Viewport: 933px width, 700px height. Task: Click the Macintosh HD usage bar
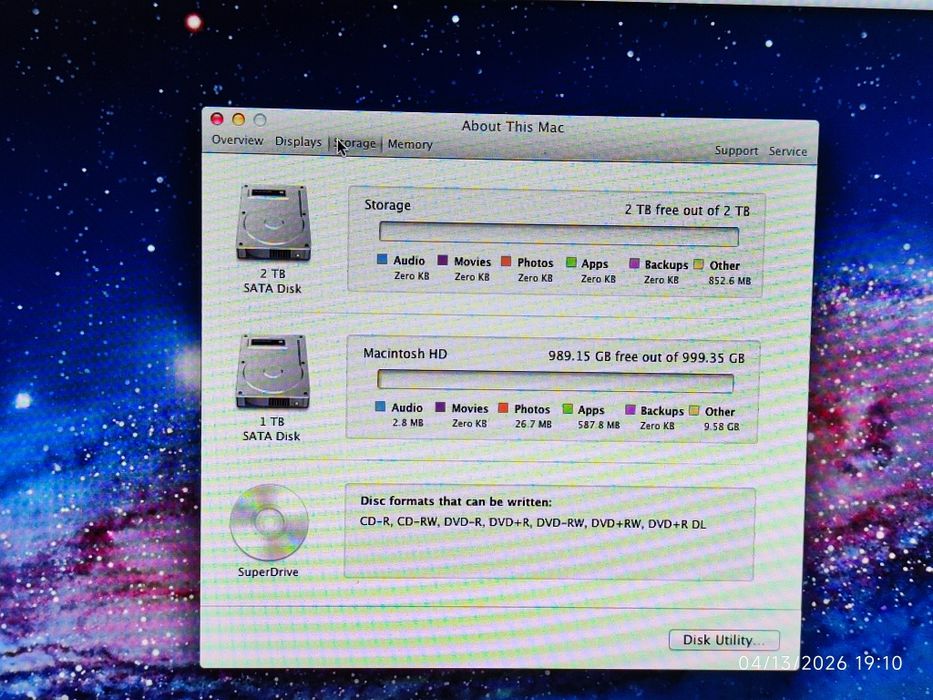(x=555, y=382)
